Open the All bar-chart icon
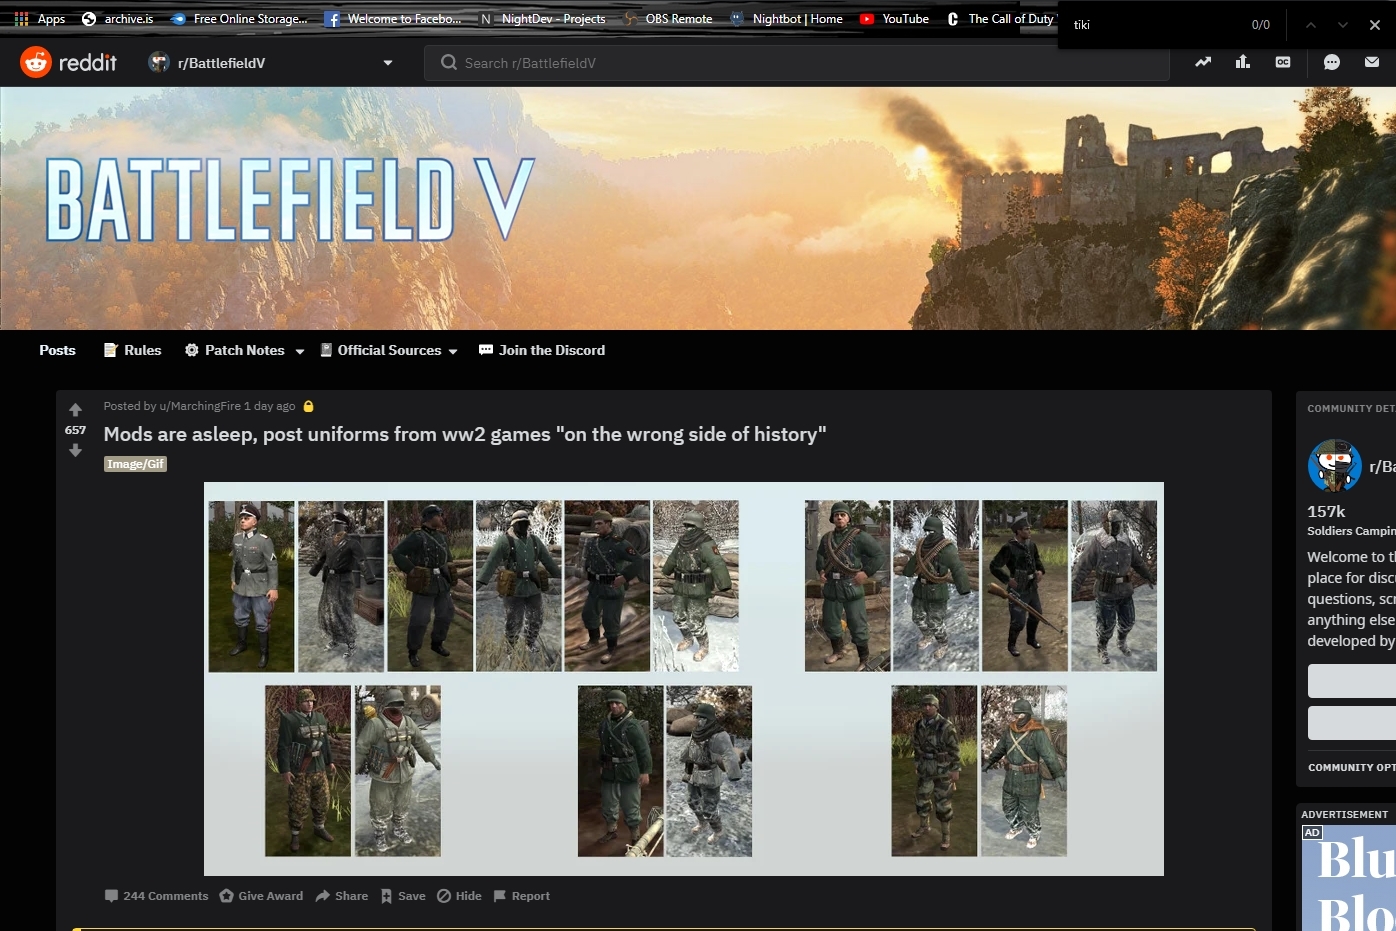The image size is (1396, 931). (x=1243, y=62)
